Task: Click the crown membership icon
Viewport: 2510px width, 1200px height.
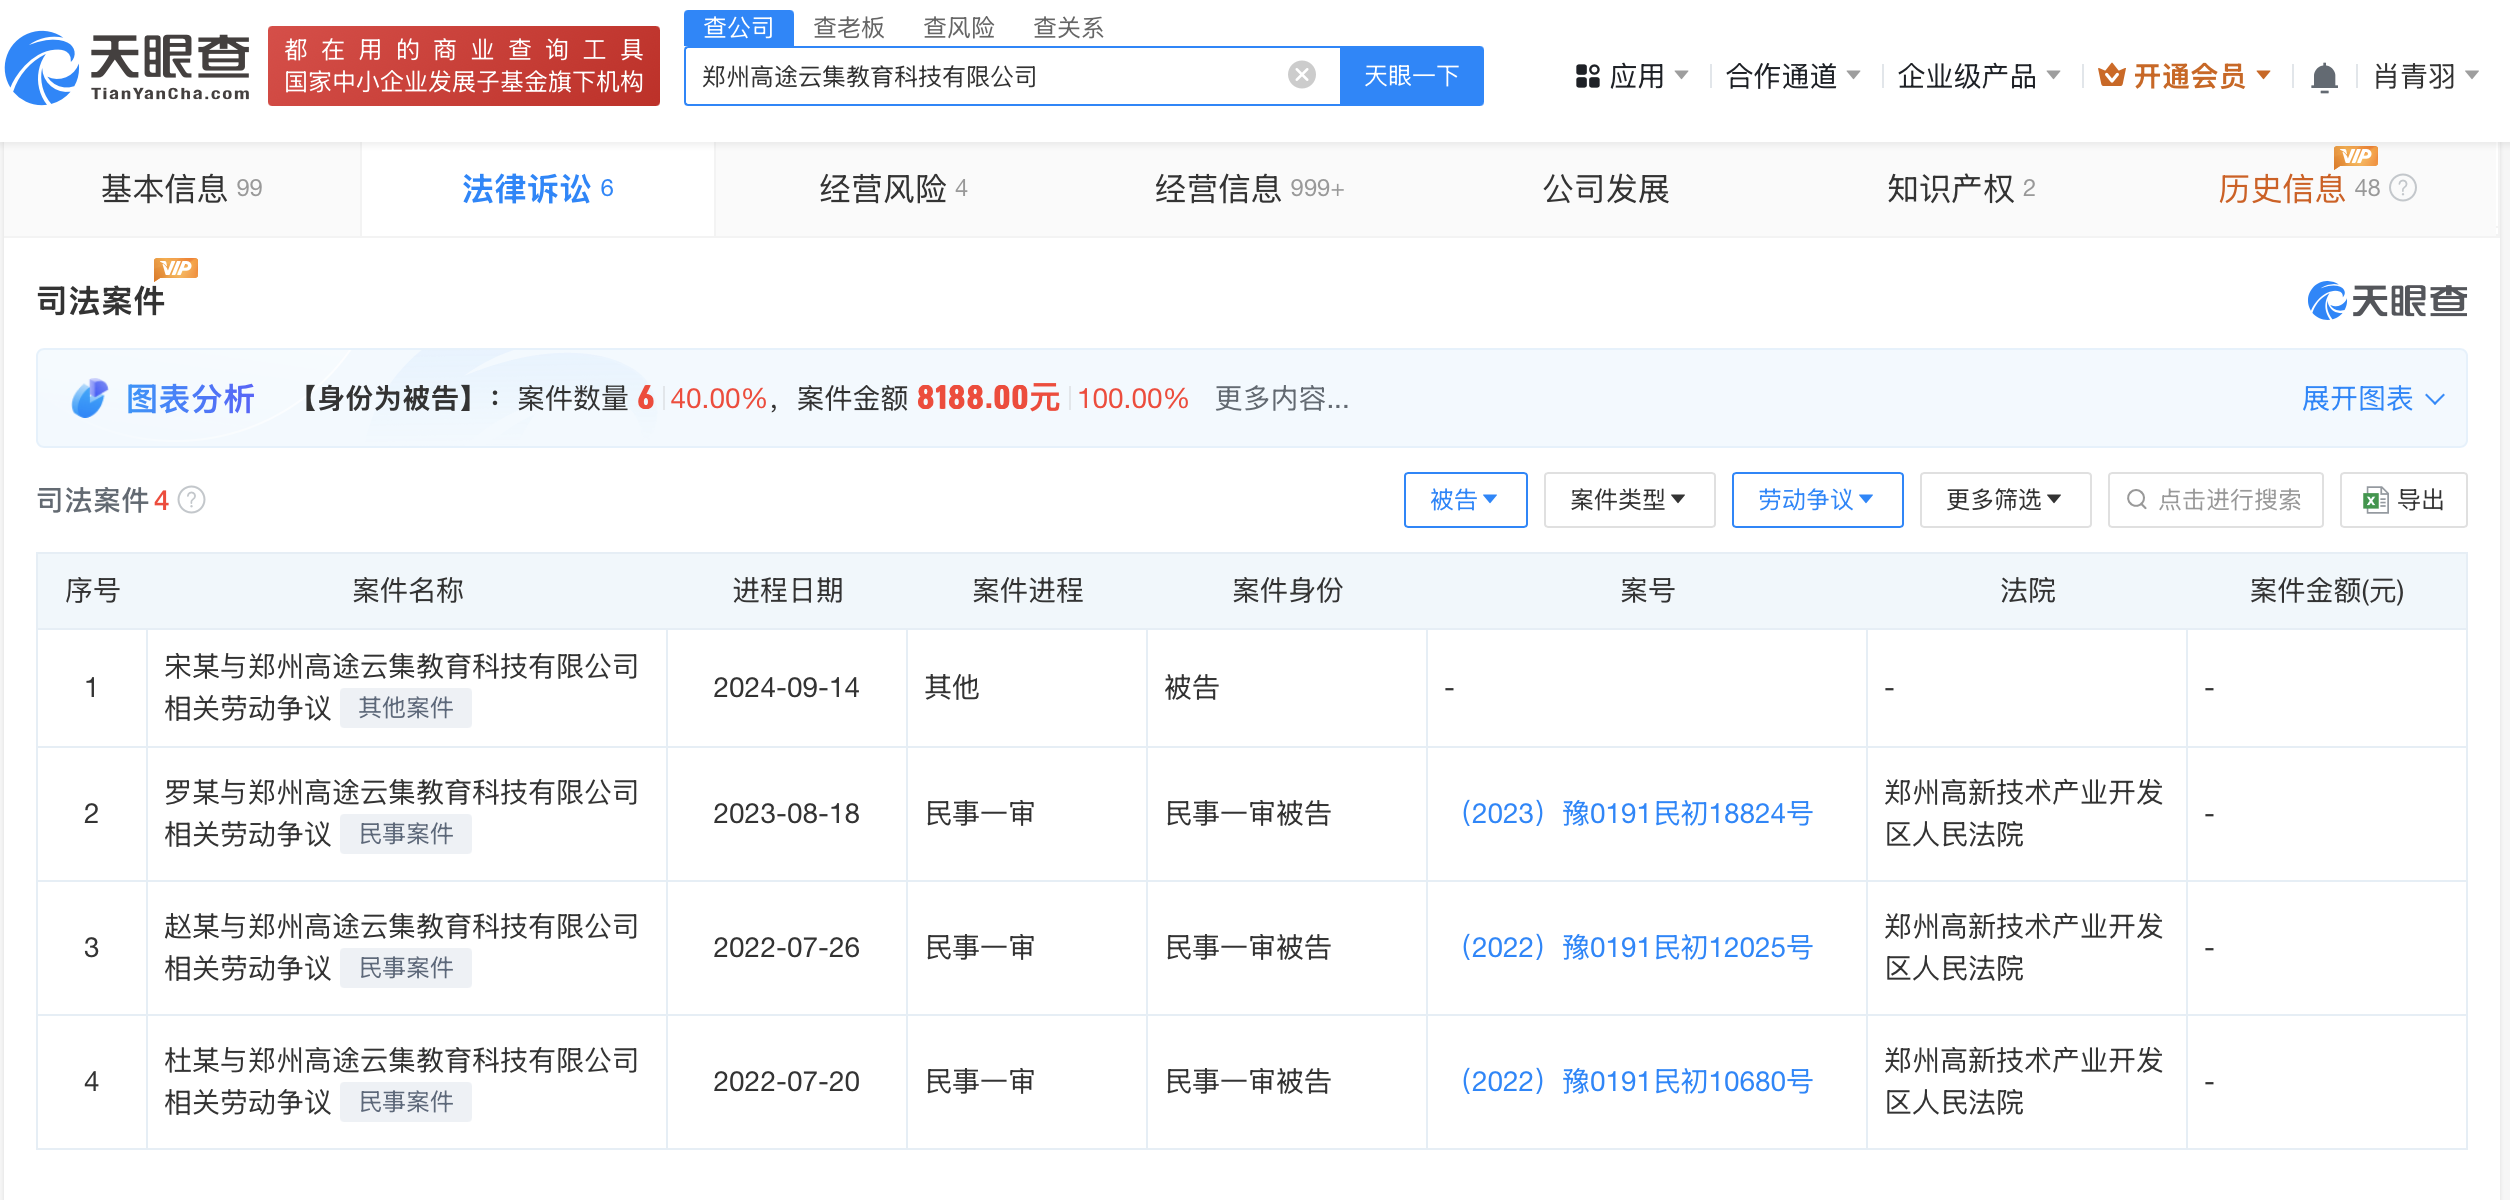Action: (2111, 76)
